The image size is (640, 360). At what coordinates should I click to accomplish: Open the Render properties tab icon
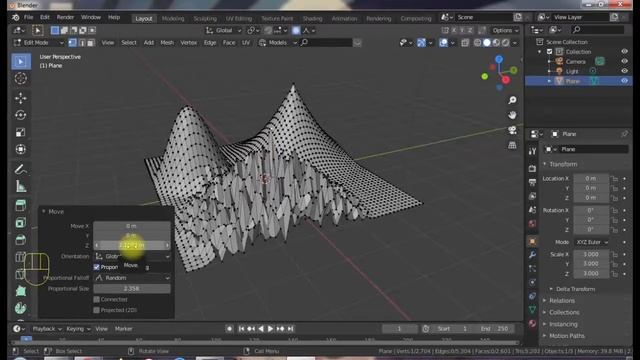click(x=532, y=168)
